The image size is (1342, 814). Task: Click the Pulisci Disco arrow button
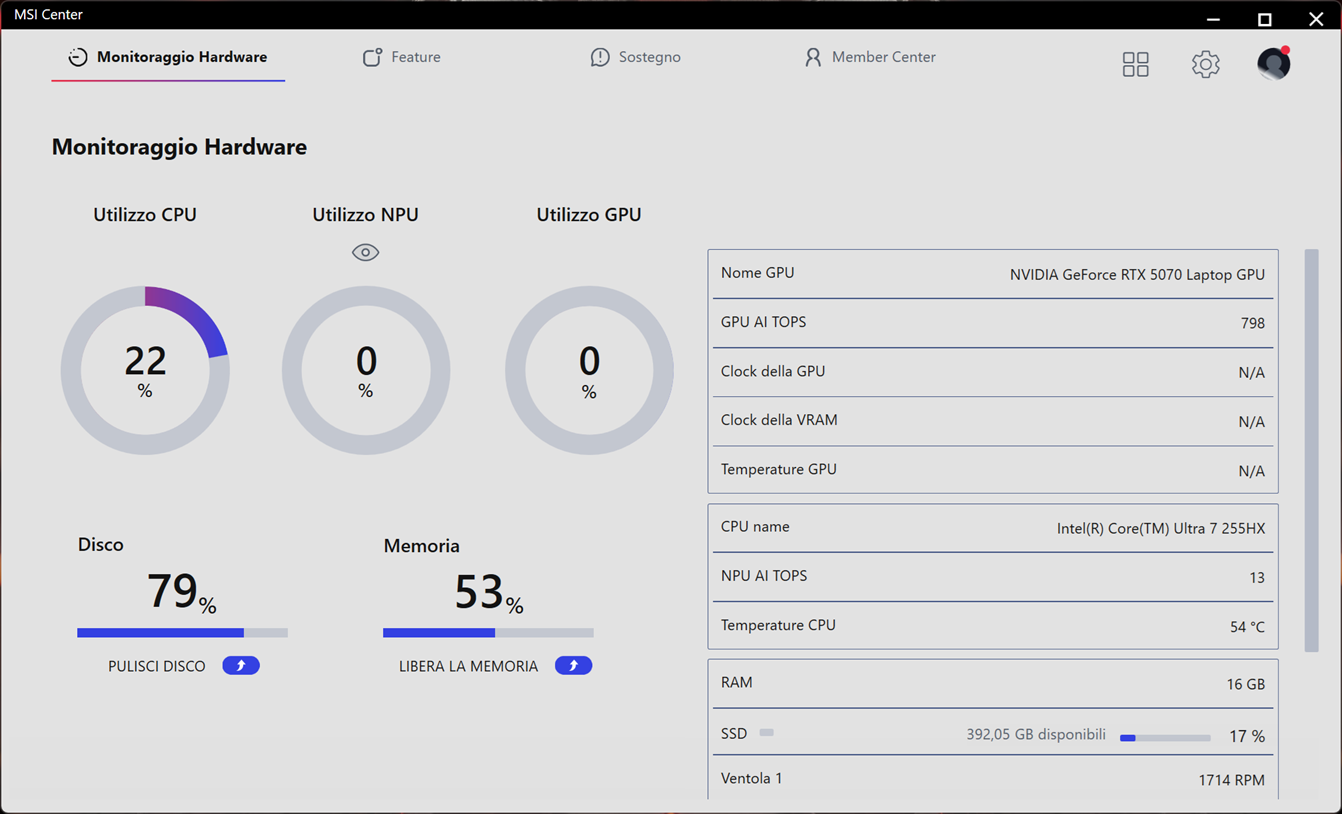[241, 666]
